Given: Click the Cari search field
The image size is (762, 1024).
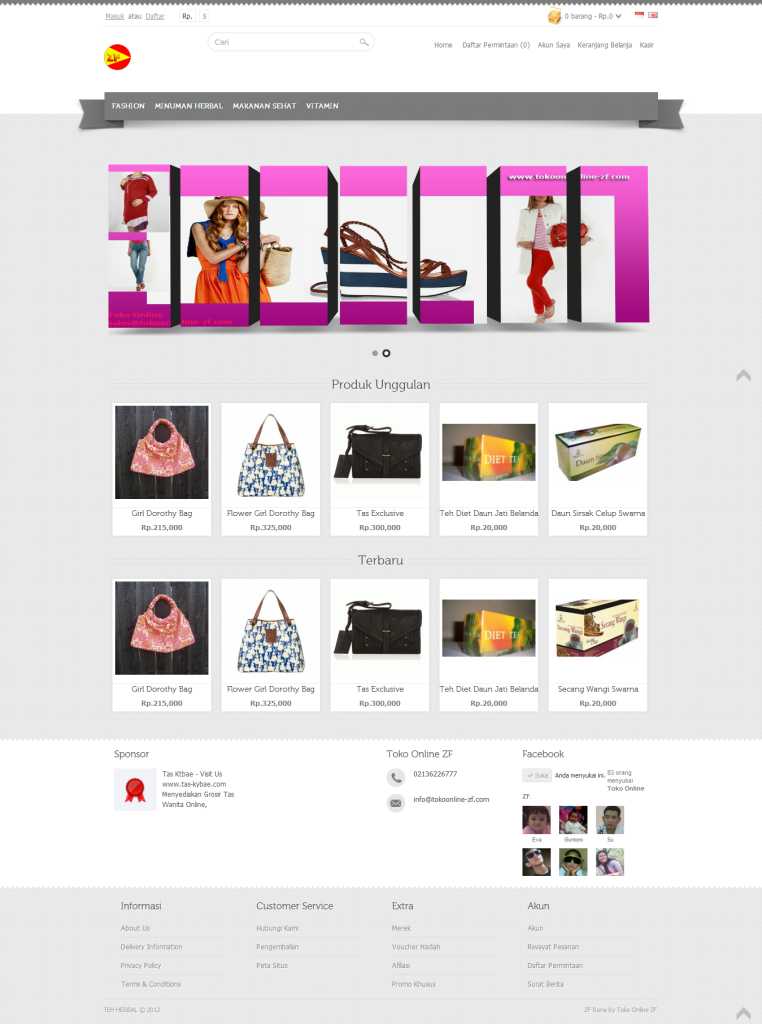Looking at the screenshot, I should pos(283,42).
